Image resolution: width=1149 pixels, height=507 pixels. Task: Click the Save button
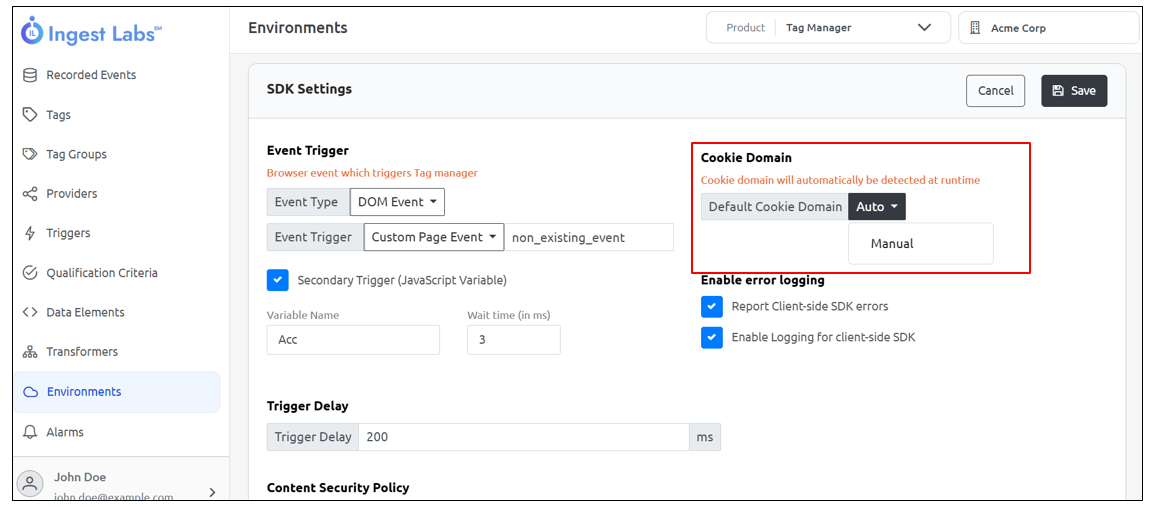coord(1074,90)
